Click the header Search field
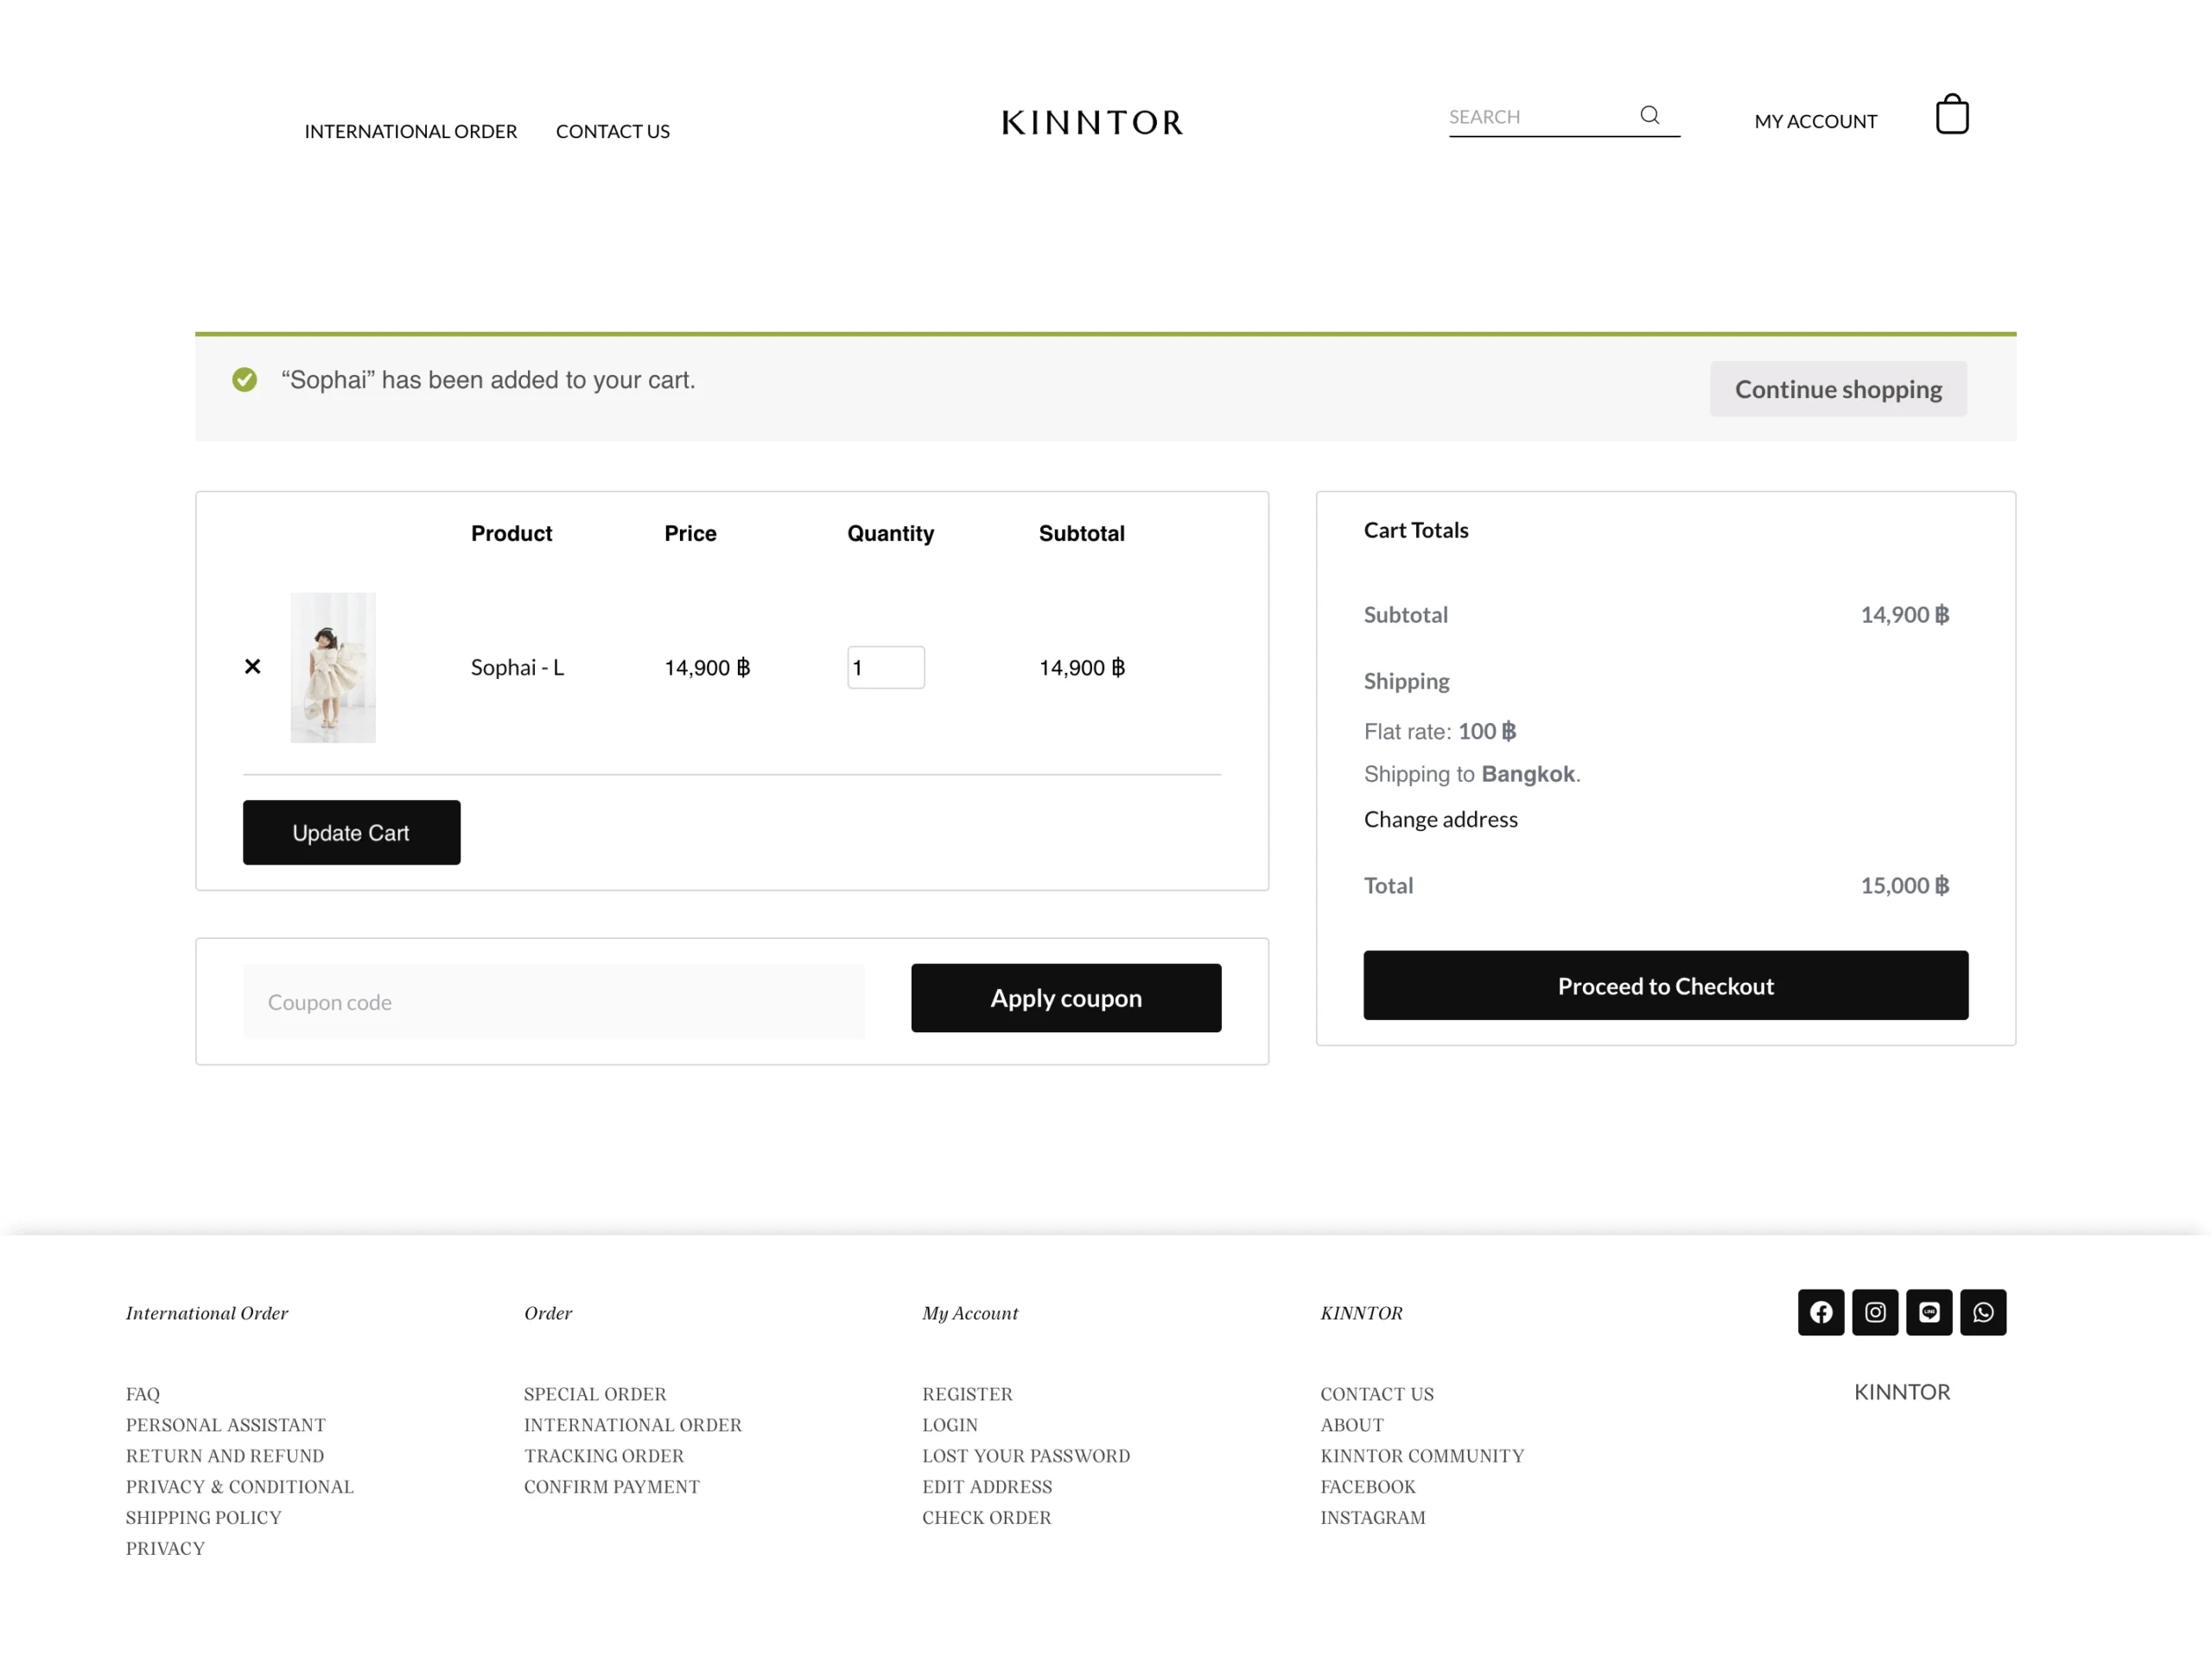Image resolution: width=2212 pixels, height=1662 pixels. pyautogui.click(x=1535, y=117)
